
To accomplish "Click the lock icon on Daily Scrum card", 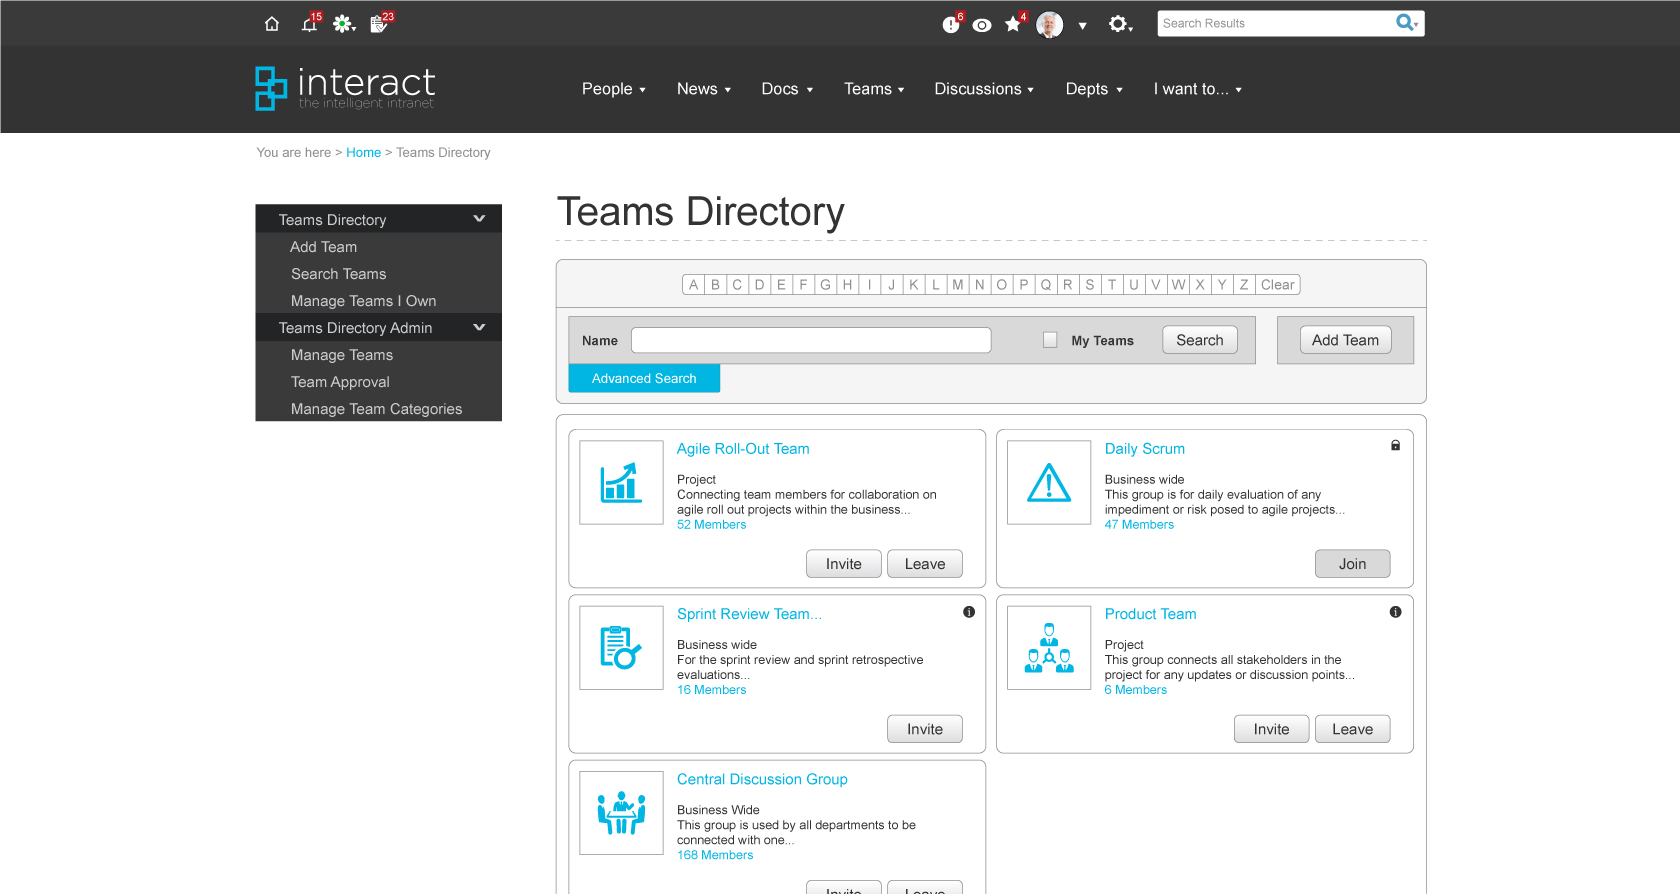I will (1395, 445).
